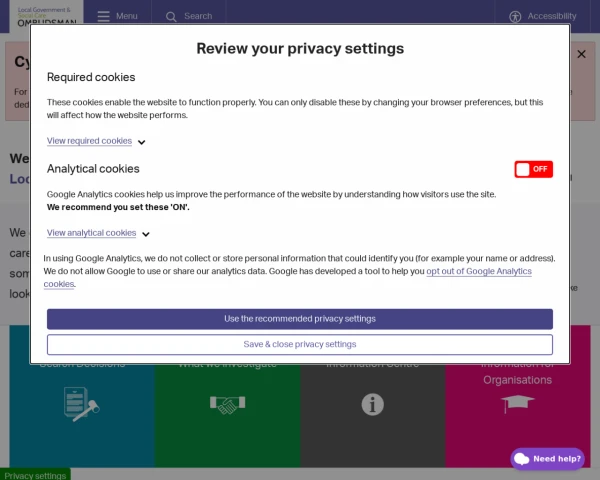The width and height of the screenshot is (600, 480).
Task: Click Save & close privacy settings
Action: (x=299, y=344)
